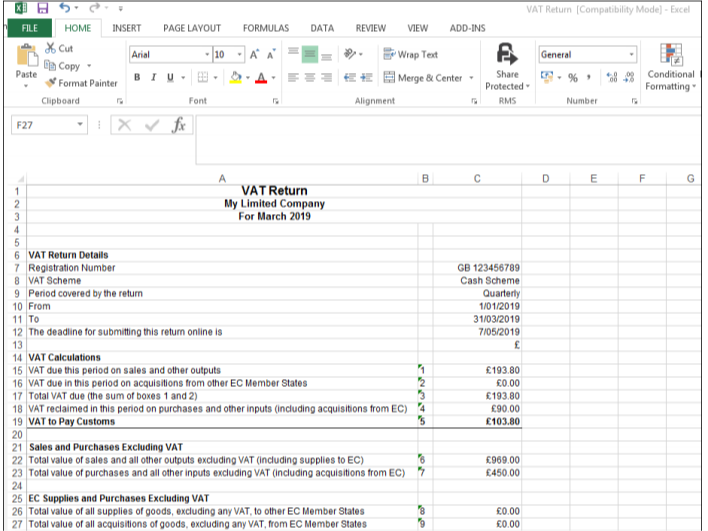Viewport: 708px width, 531px height.
Task: Click the Name Box showing F27
Action: click(43, 125)
